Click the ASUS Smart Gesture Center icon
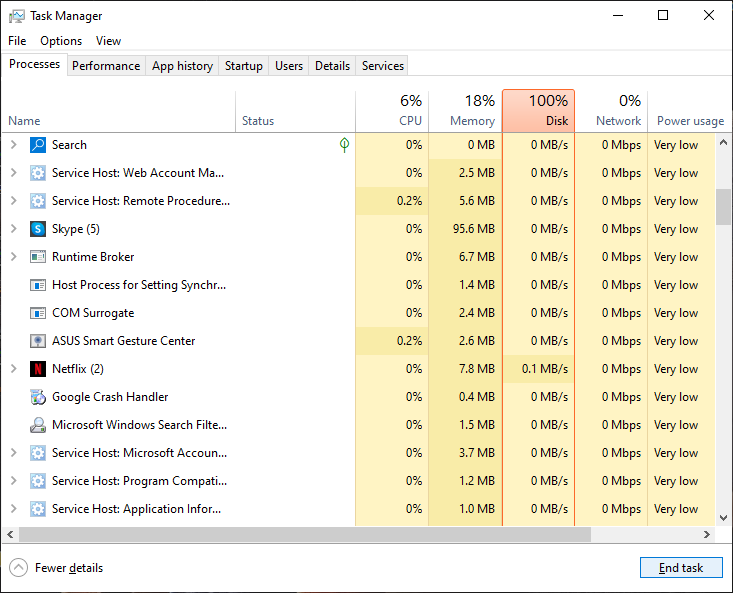 click(x=38, y=341)
